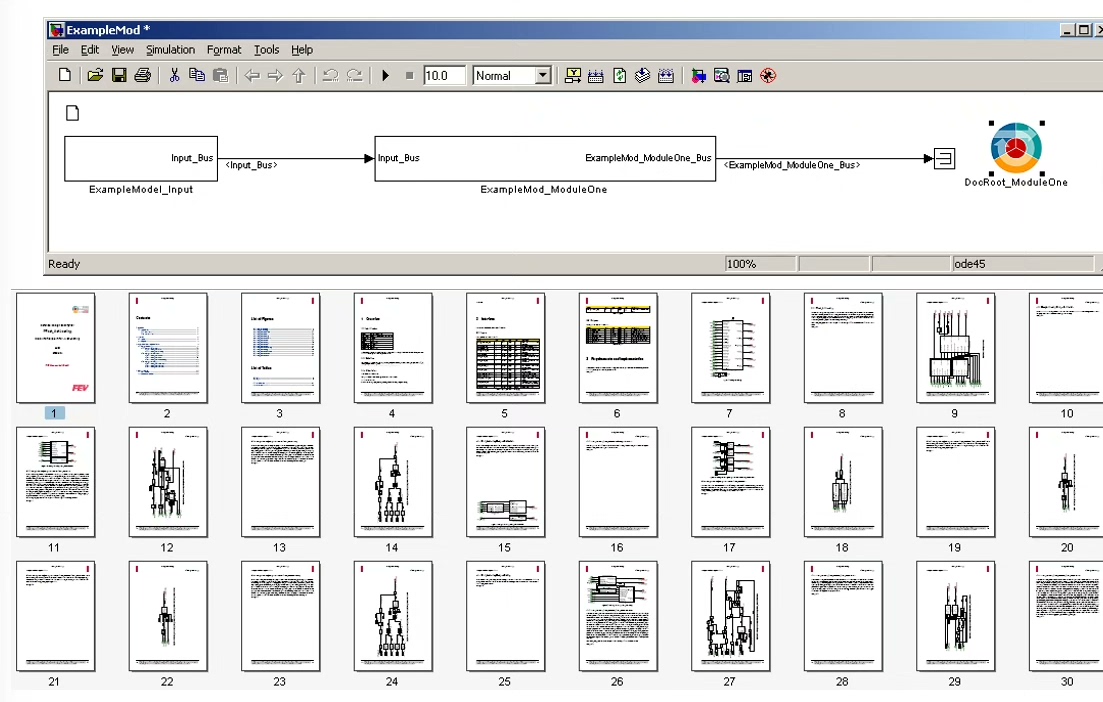Edit the simulation stop time field 10.0
This screenshot has height=702, width=1103.
(445, 75)
